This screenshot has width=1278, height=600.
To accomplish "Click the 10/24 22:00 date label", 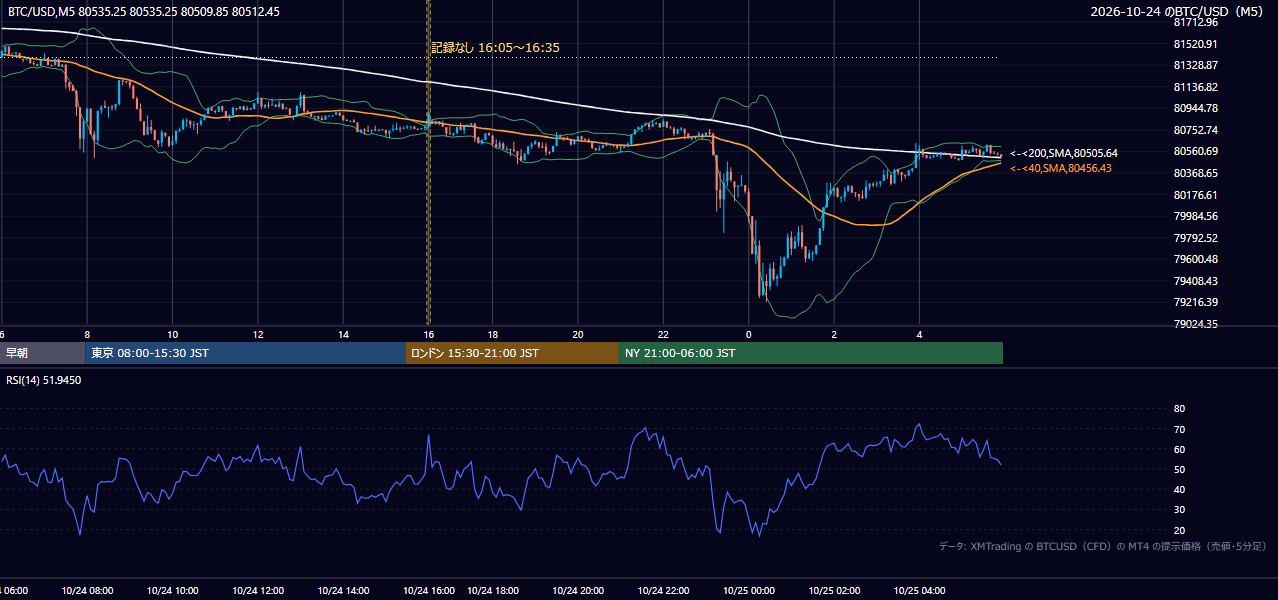I will 663,591.
